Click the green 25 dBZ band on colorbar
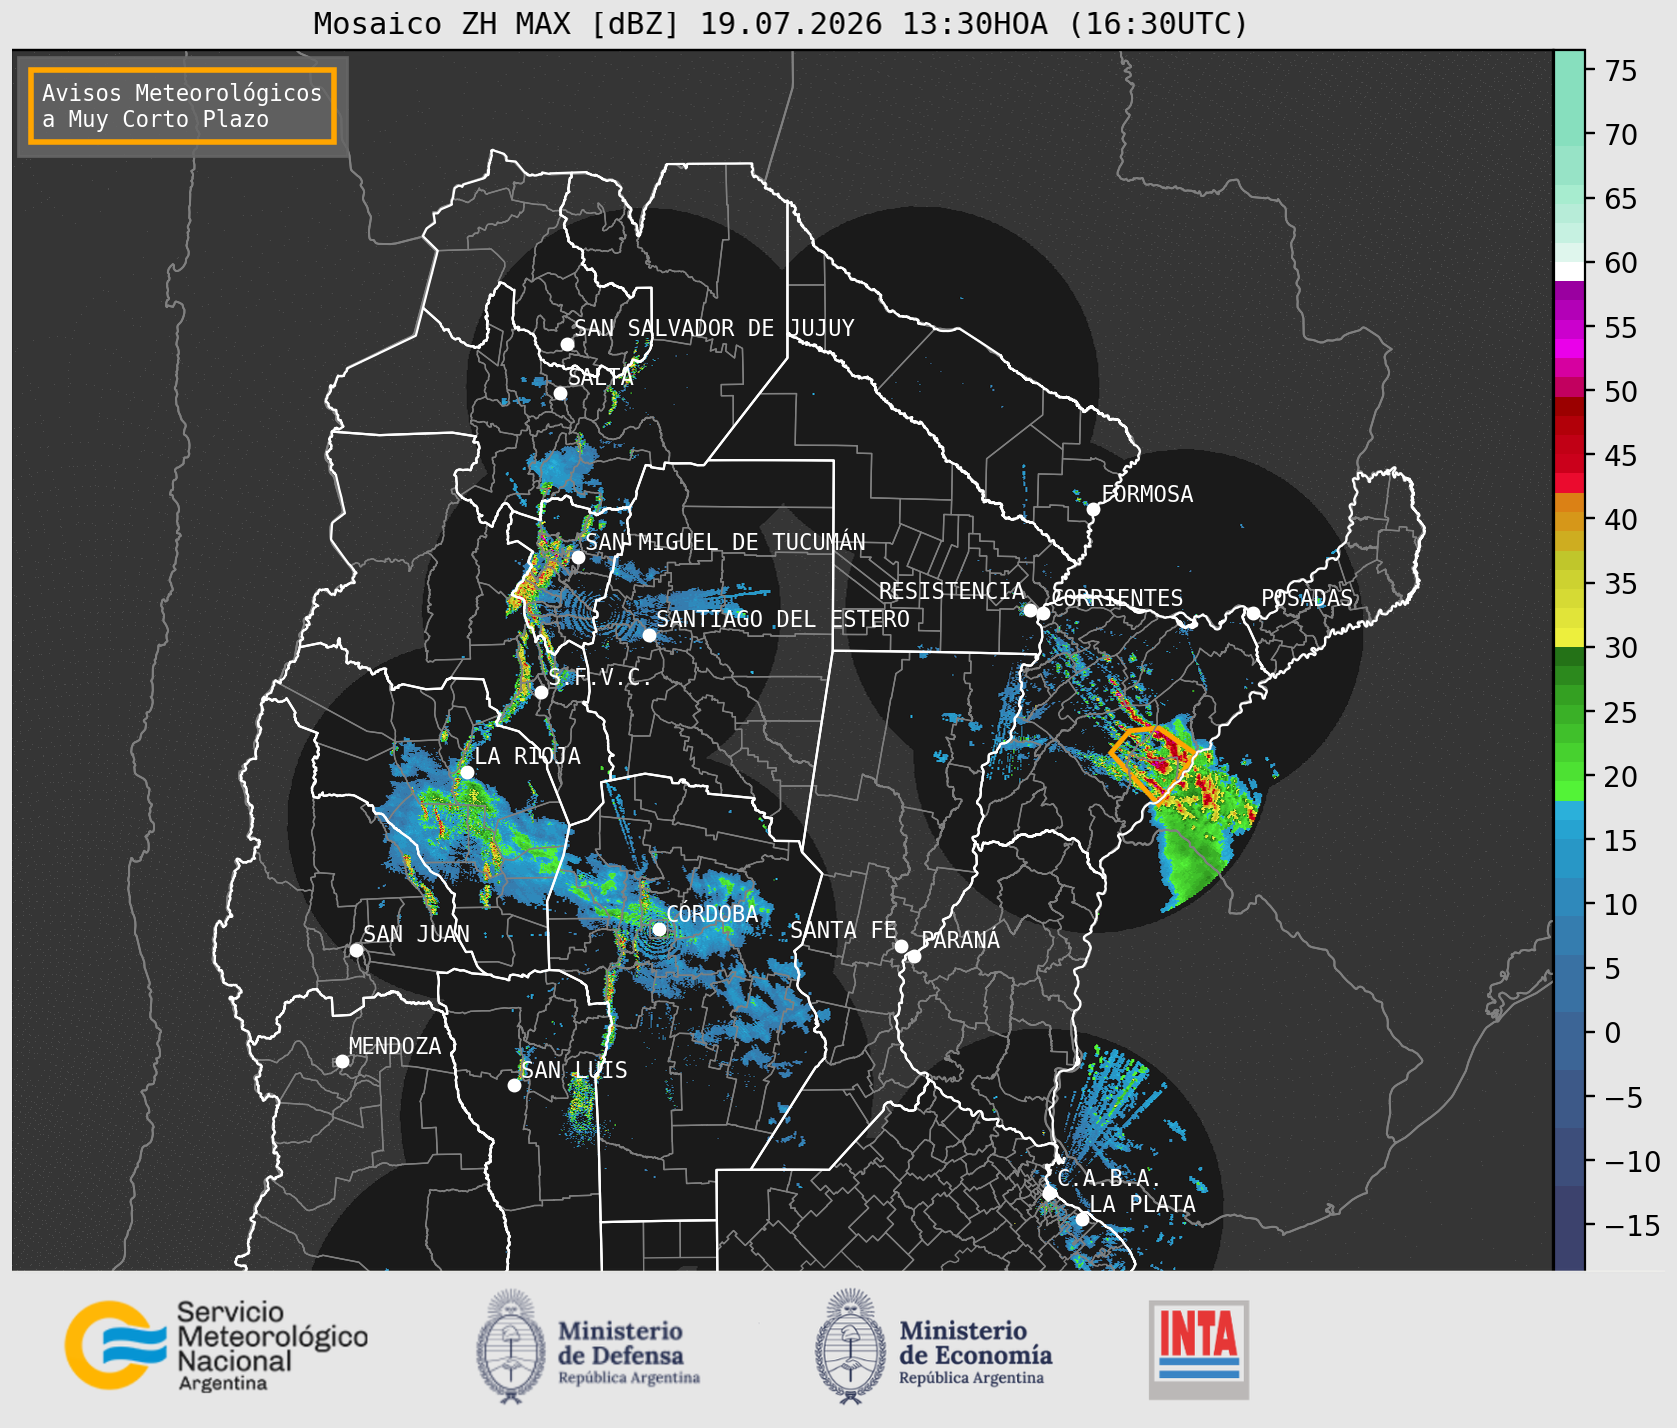This screenshot has width=1677, height=1428. (1569, 713)
